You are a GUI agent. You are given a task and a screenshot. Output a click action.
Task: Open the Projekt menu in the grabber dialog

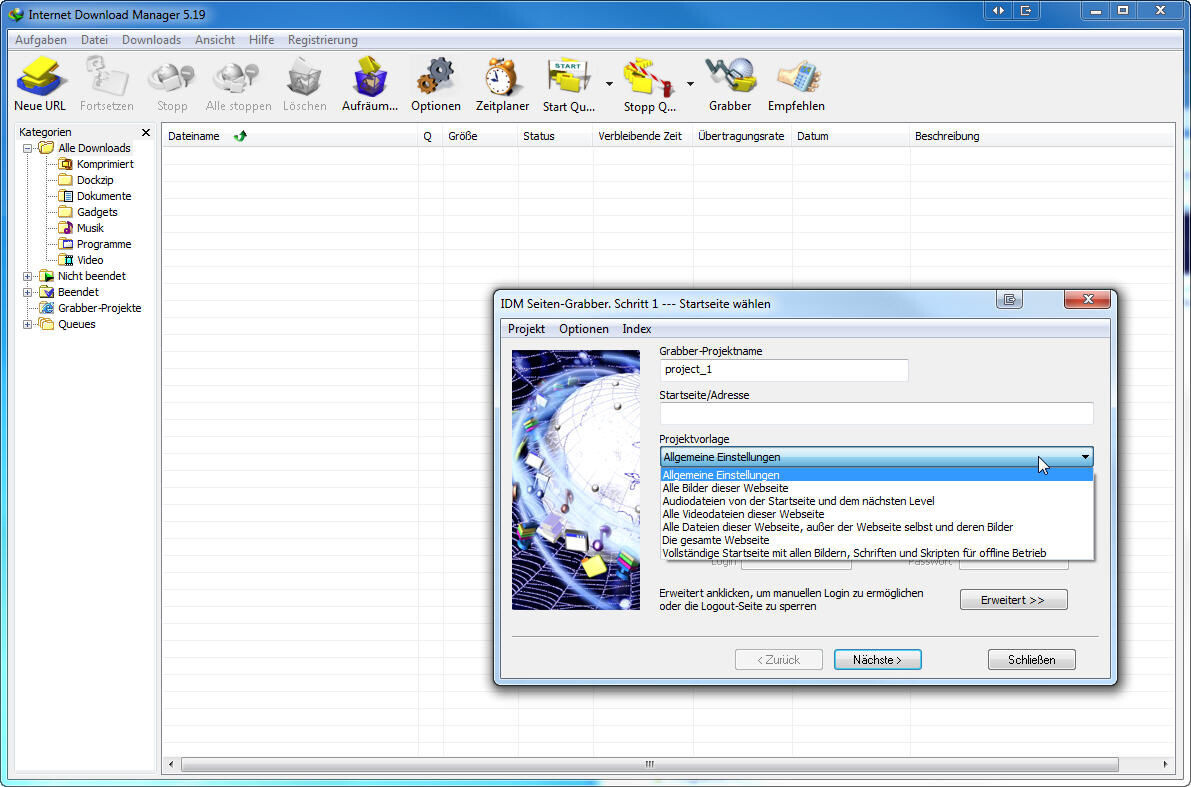[526, 328]
